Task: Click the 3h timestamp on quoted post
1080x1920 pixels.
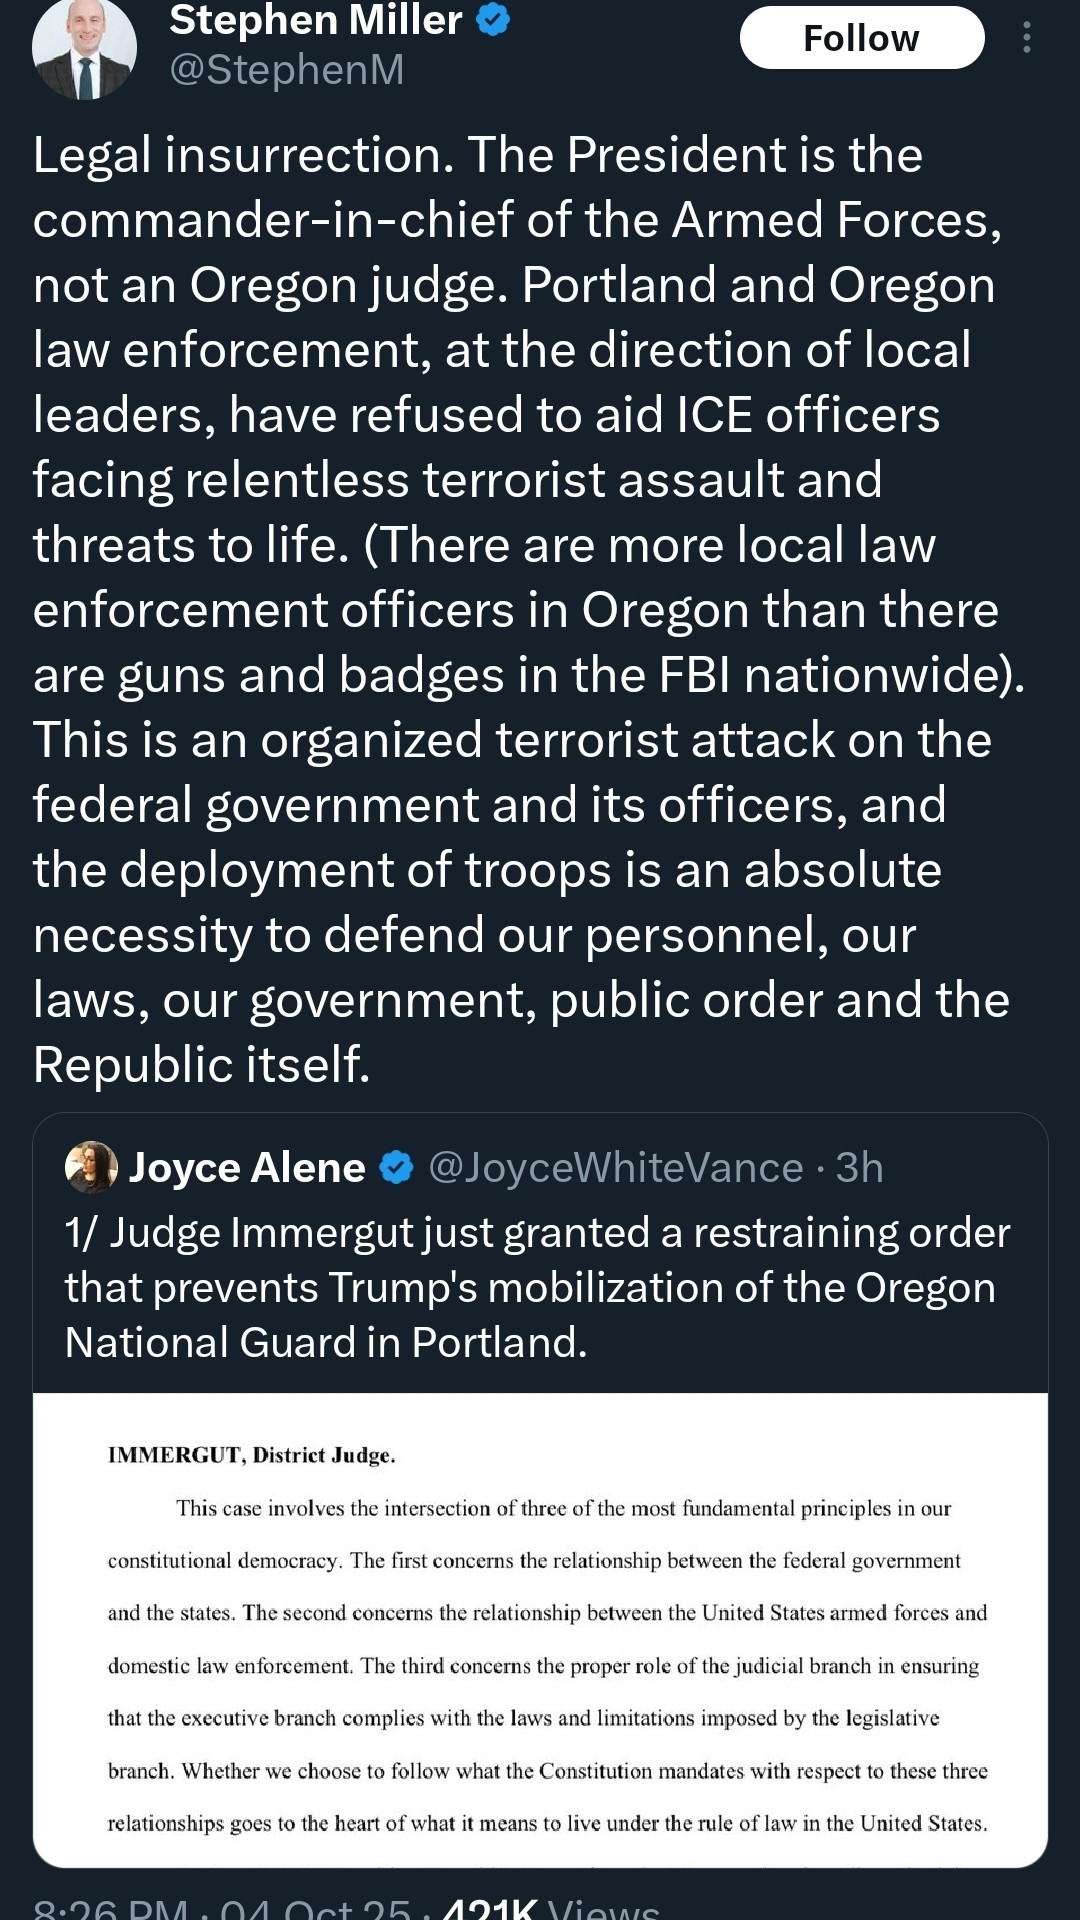Action: (859, 1167)
